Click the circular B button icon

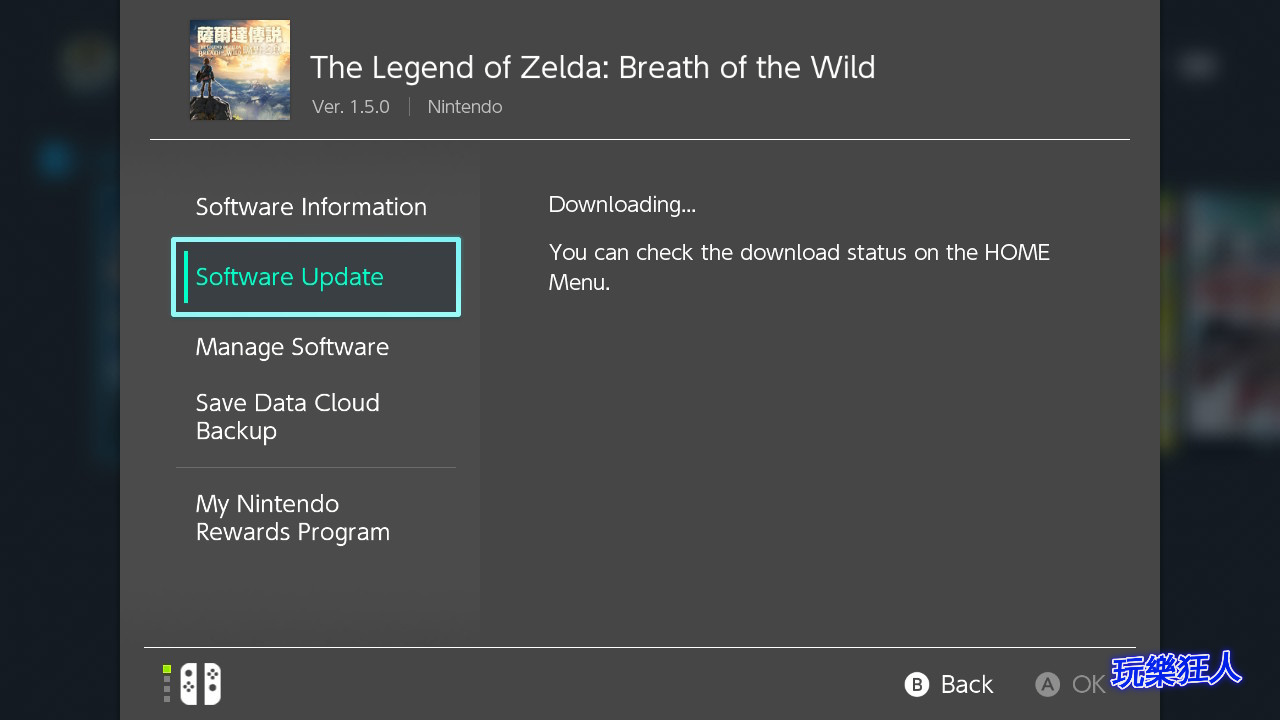917,684
